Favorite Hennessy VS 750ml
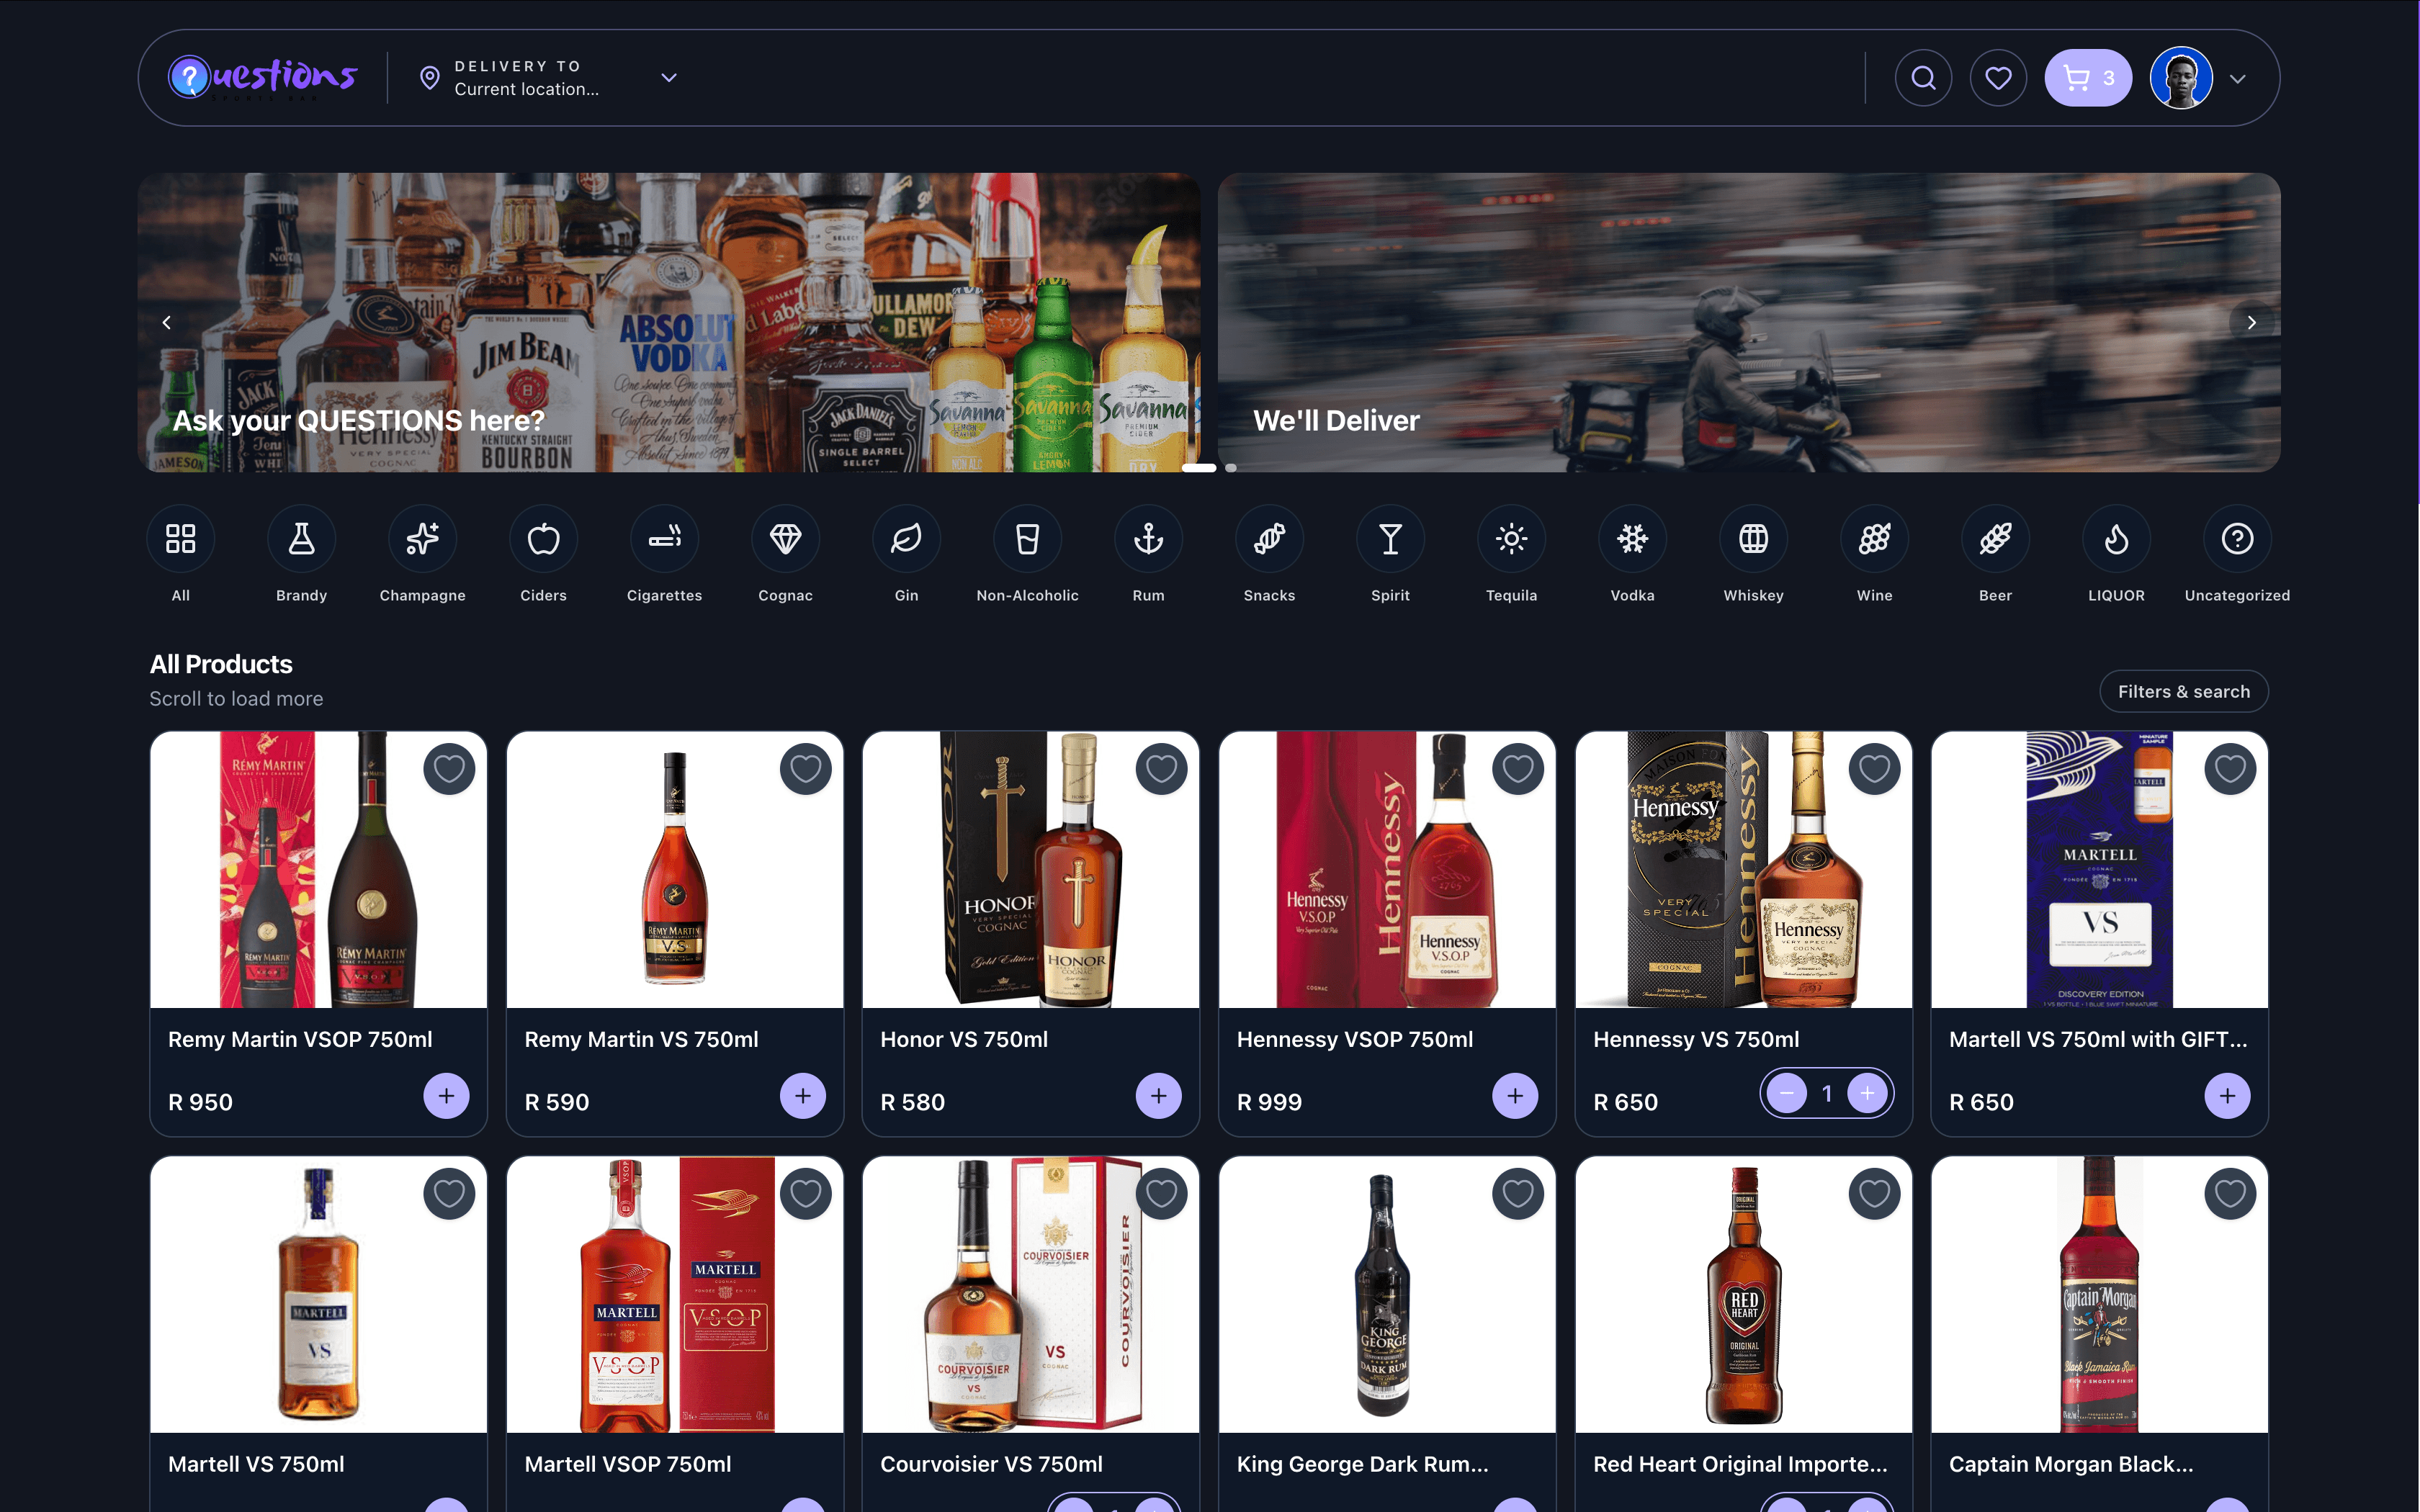2420x1512 pixels. 1874,769
